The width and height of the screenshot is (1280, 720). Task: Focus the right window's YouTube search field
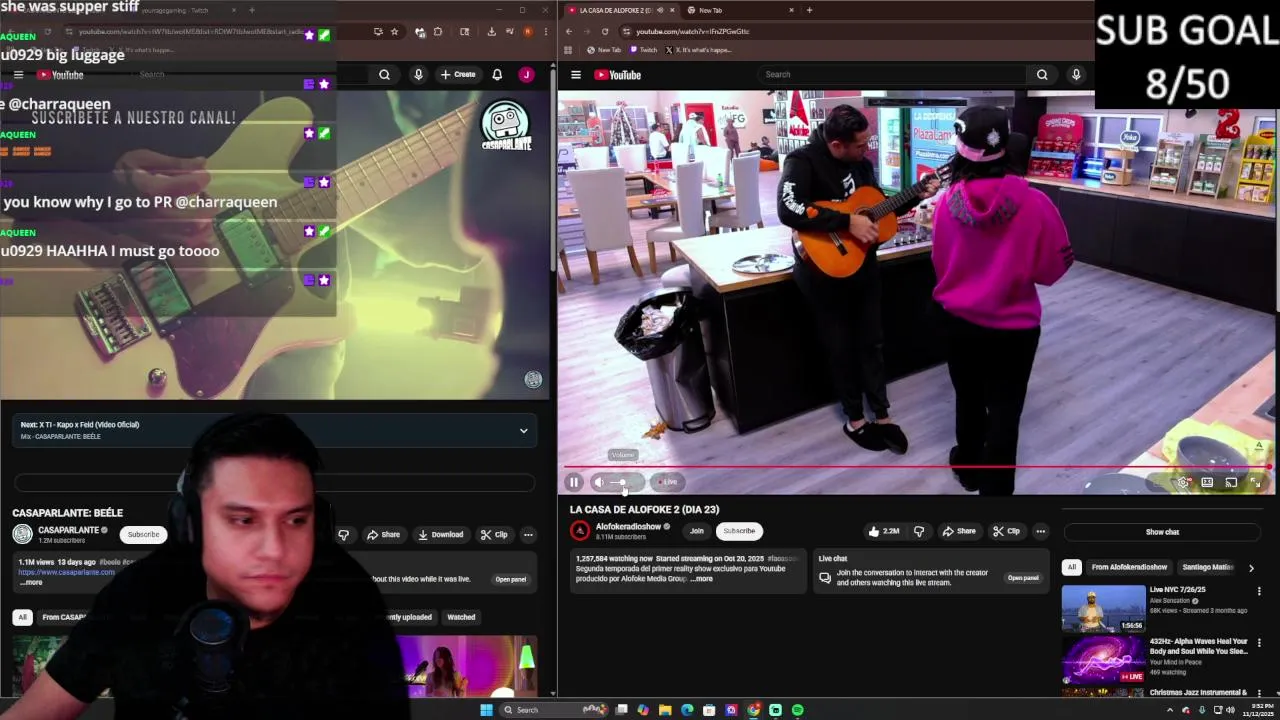click(x=892, y=75)
